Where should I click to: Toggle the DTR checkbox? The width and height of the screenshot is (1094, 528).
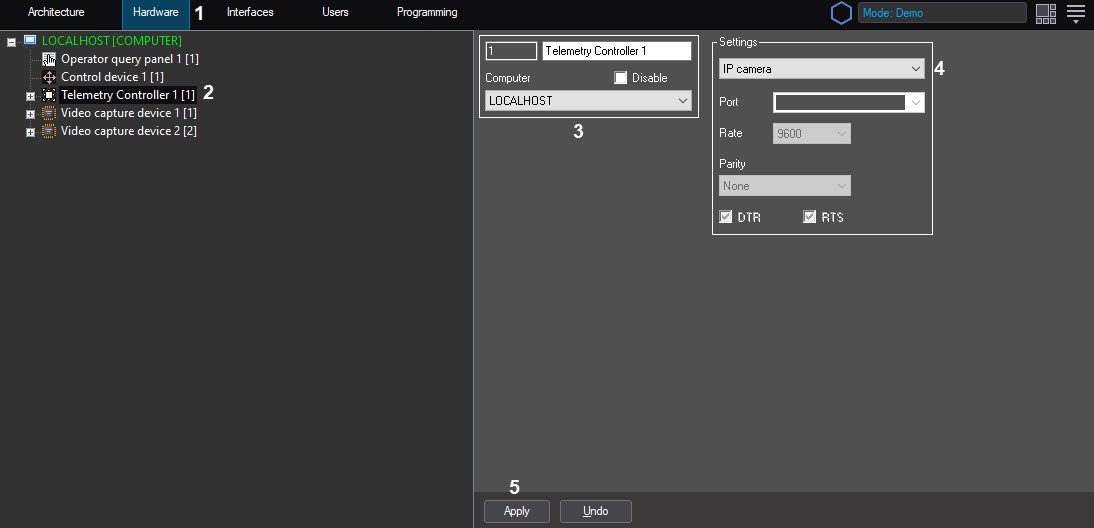(x=726, y=217)
